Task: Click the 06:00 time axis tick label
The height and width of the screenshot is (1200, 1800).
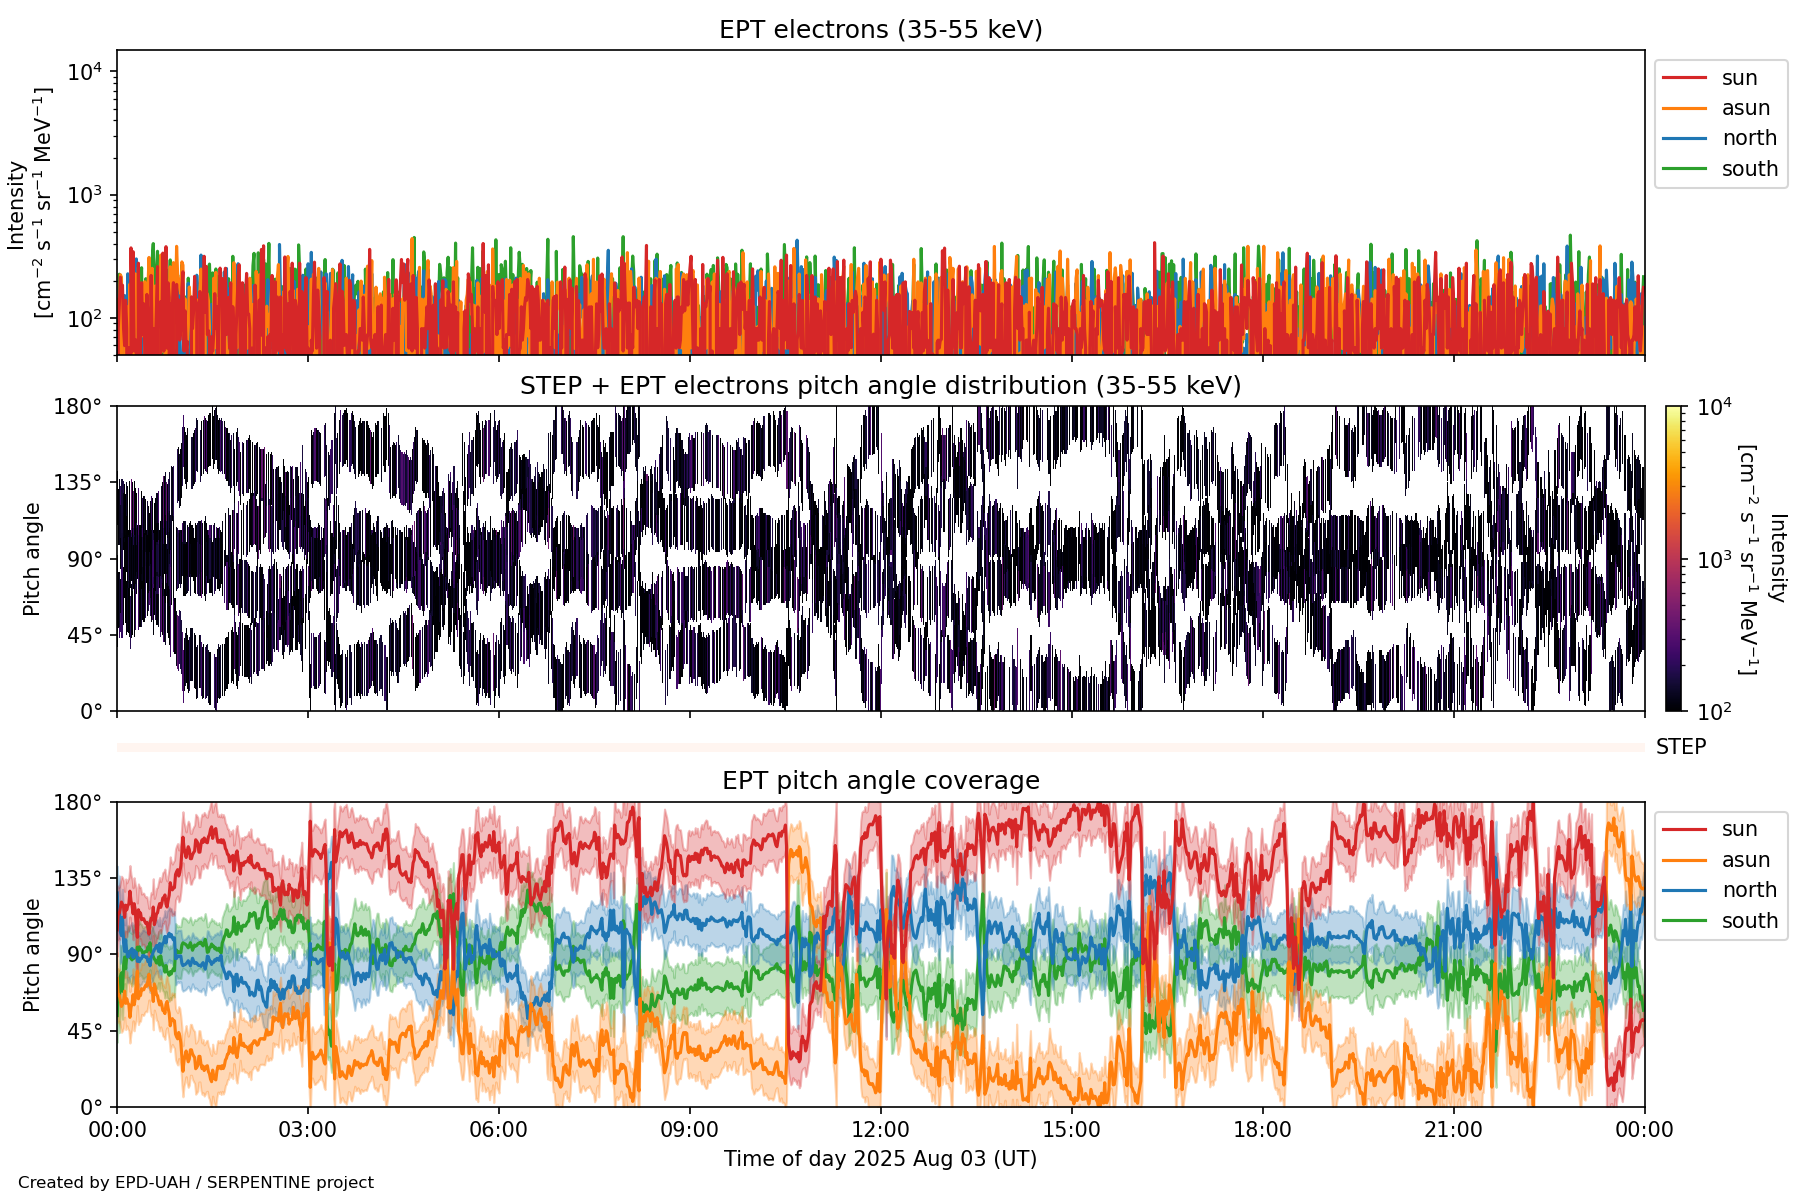Action: pyautogui.click(x=498, y=1130)
